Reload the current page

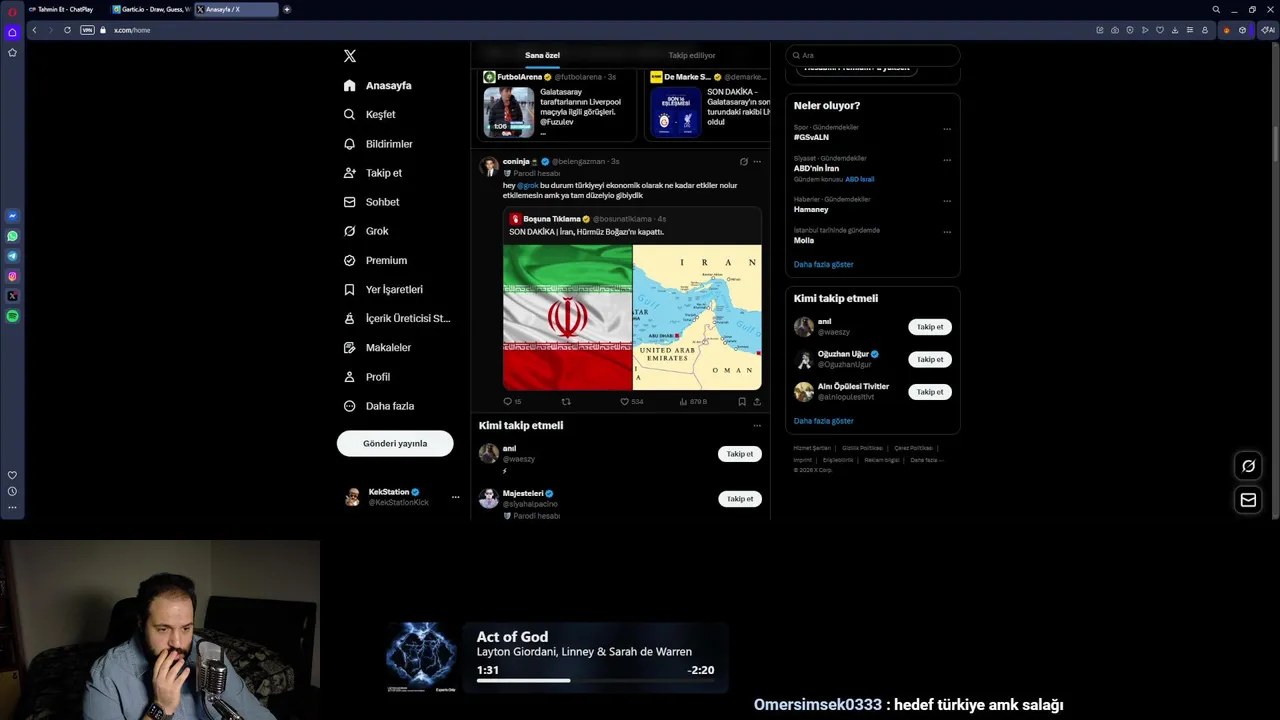67,30
